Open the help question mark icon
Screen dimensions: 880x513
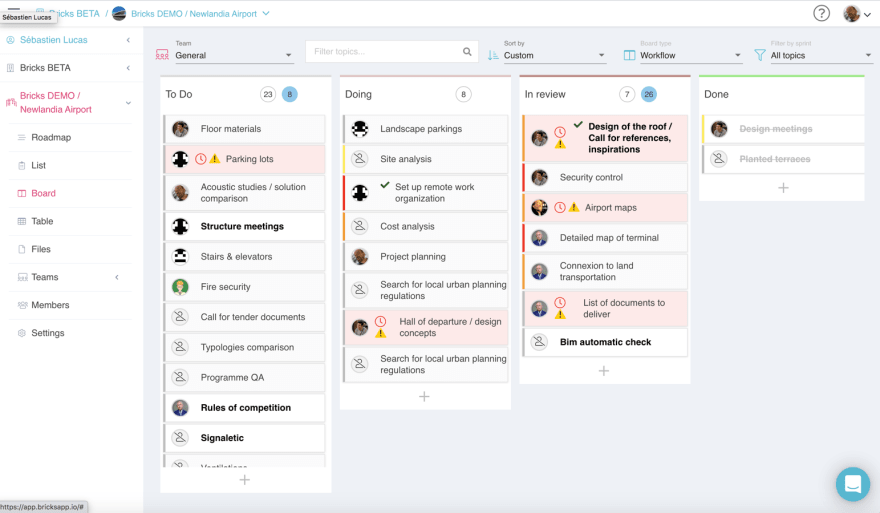pos(821,13)
